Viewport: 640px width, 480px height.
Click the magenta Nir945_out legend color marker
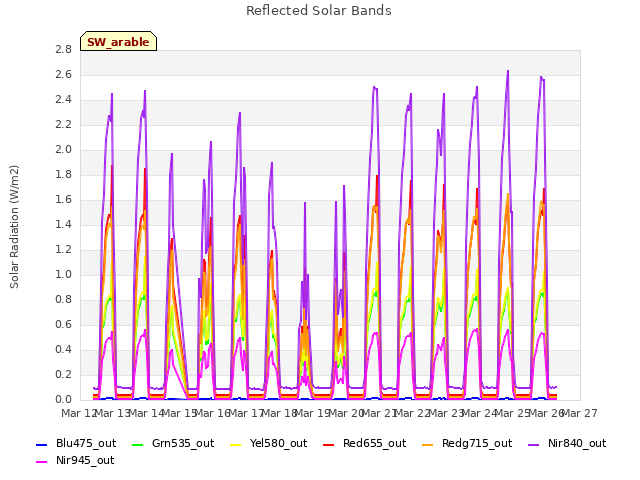coord(42,462)
